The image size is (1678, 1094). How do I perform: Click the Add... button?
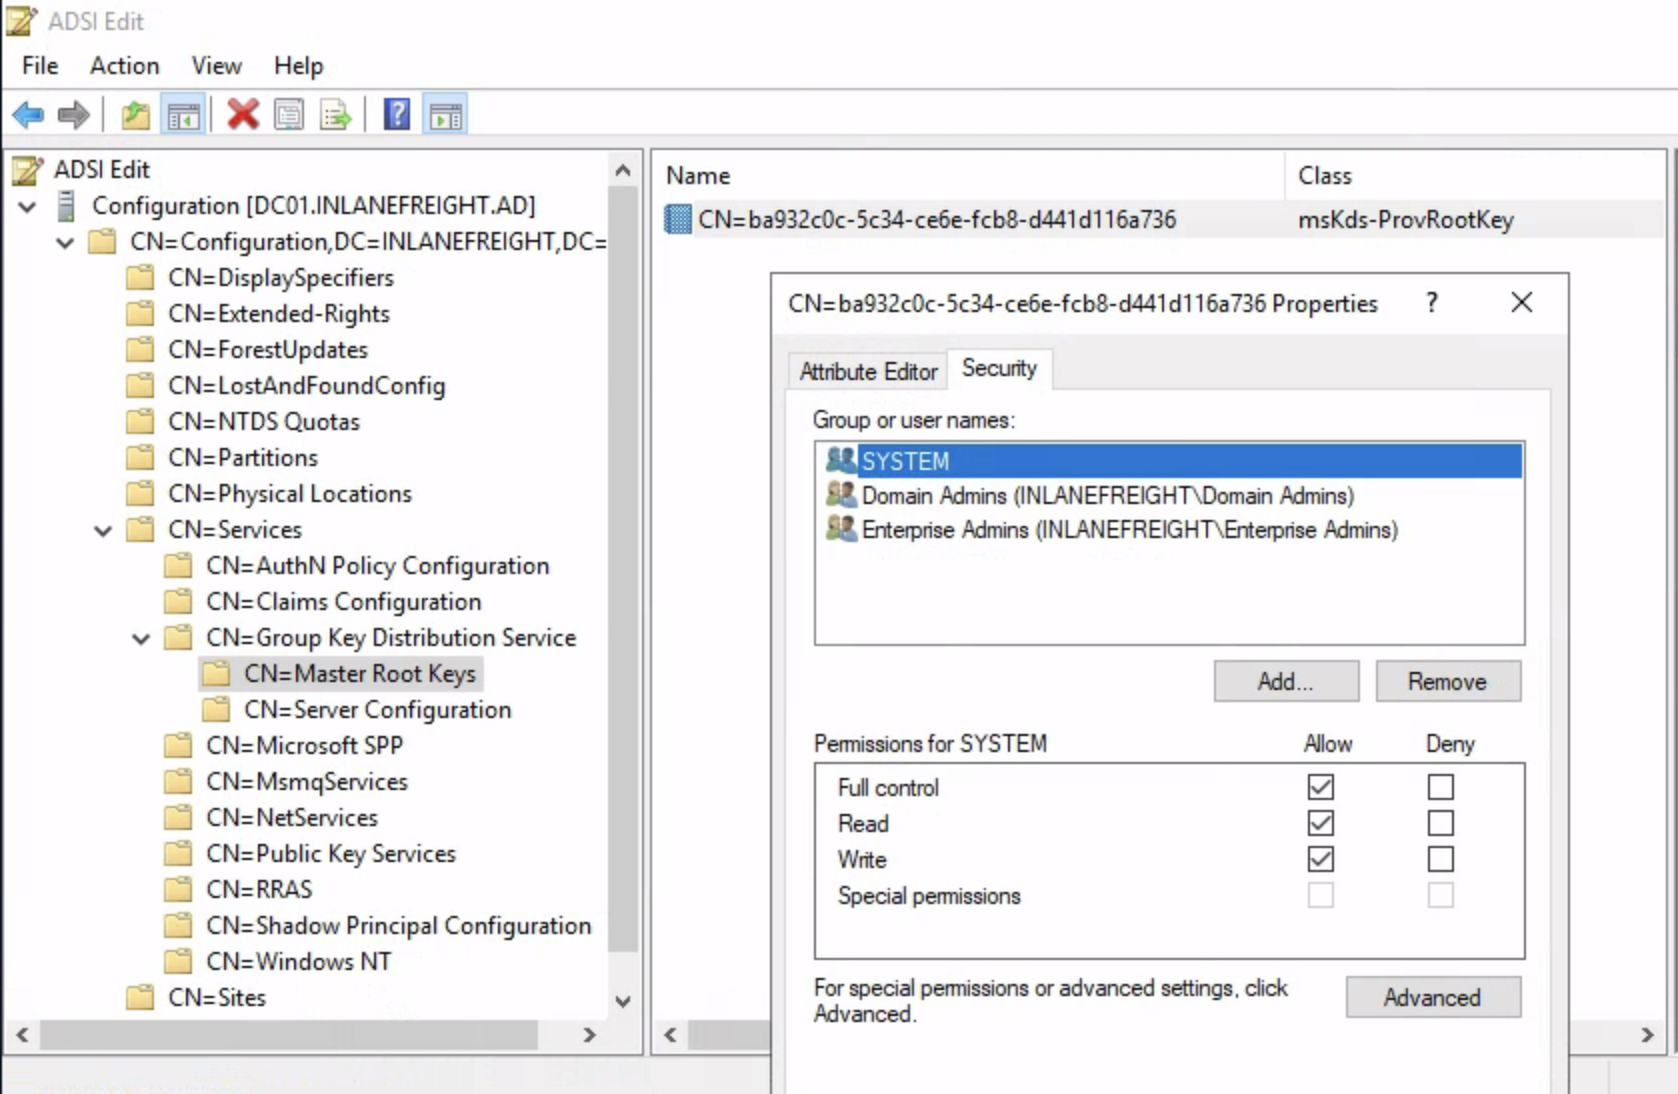(1285, 681)
